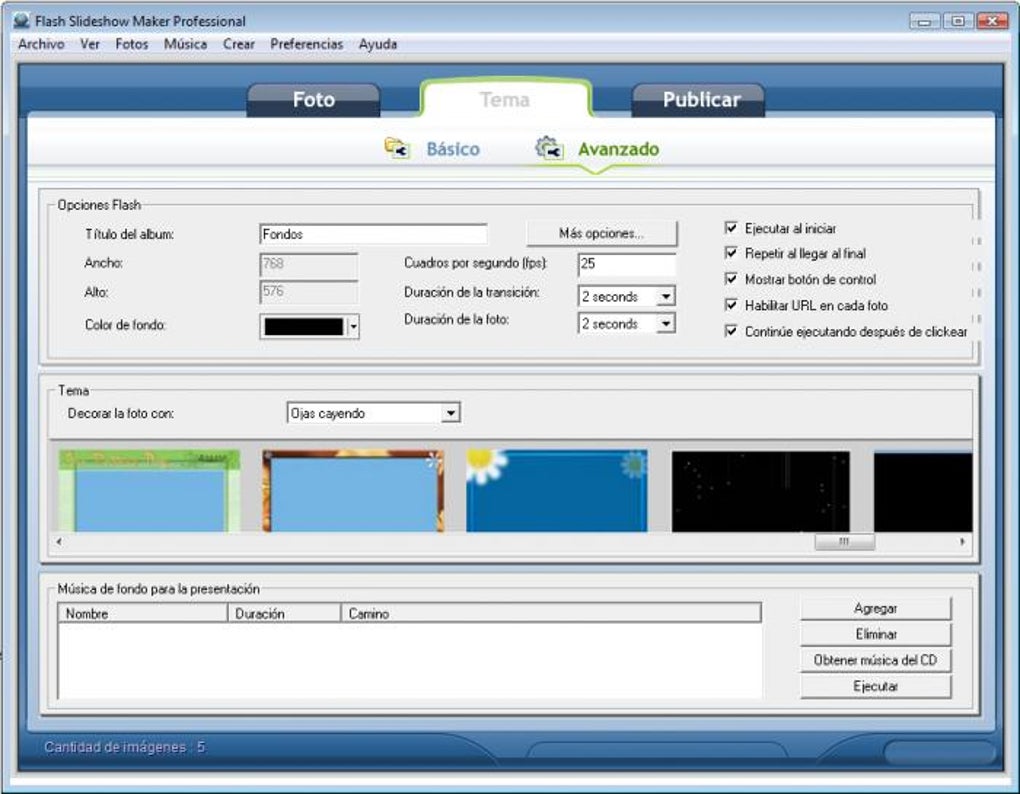Screen dimensions: 1020x794
Task: Open the 'Duración de la foto' dropdown
Action: (666, 323)
